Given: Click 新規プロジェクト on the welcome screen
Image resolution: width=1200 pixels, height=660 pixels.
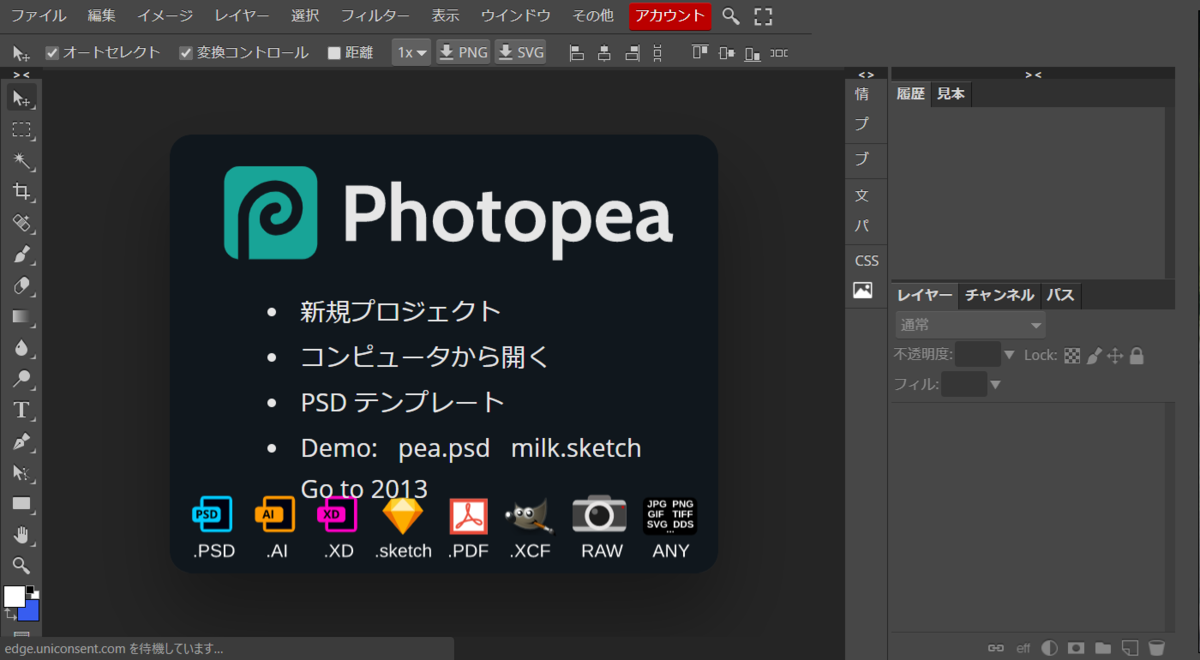Looking at the screenshot, I should 401,311.
